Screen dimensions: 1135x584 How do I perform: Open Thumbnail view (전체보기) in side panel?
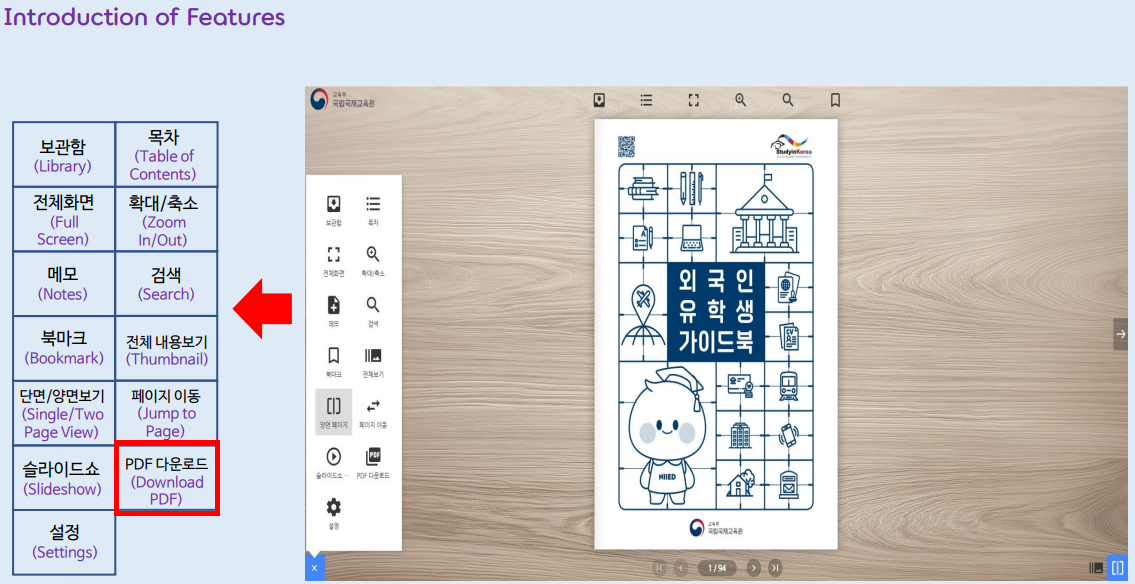[373, 357]
